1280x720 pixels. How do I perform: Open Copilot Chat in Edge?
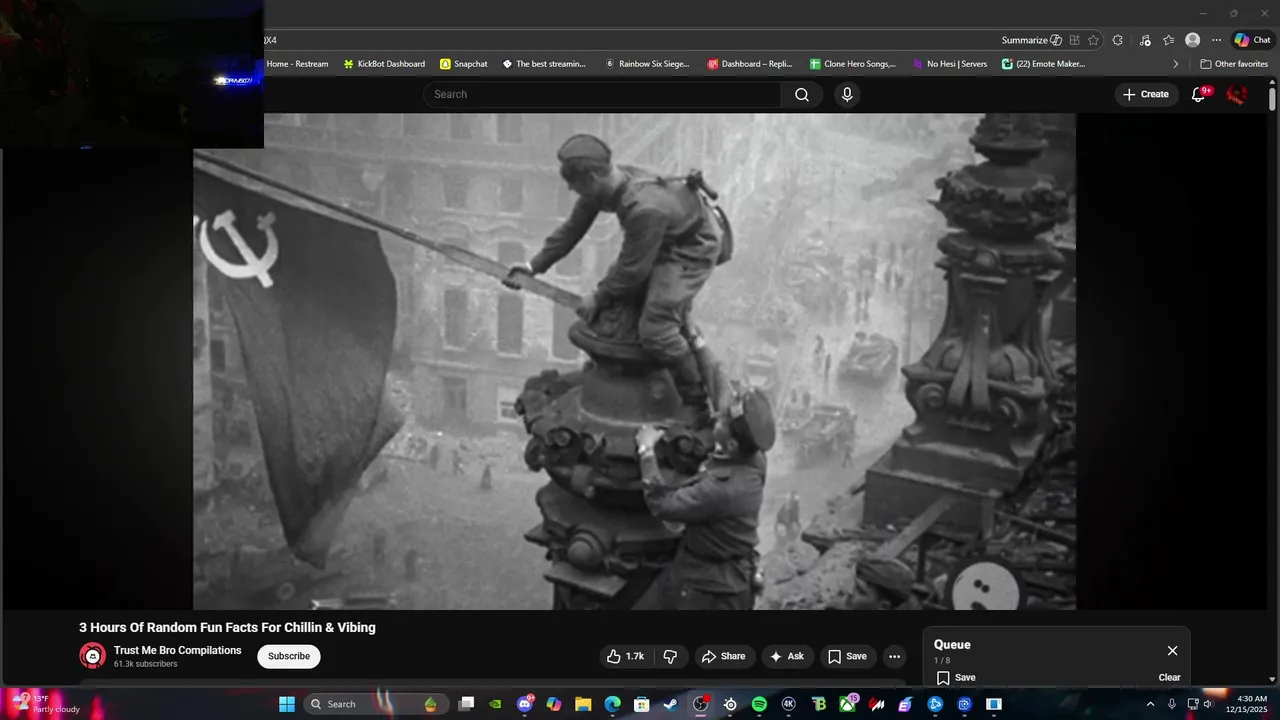pyautogui.click(x=1251, y=40)
